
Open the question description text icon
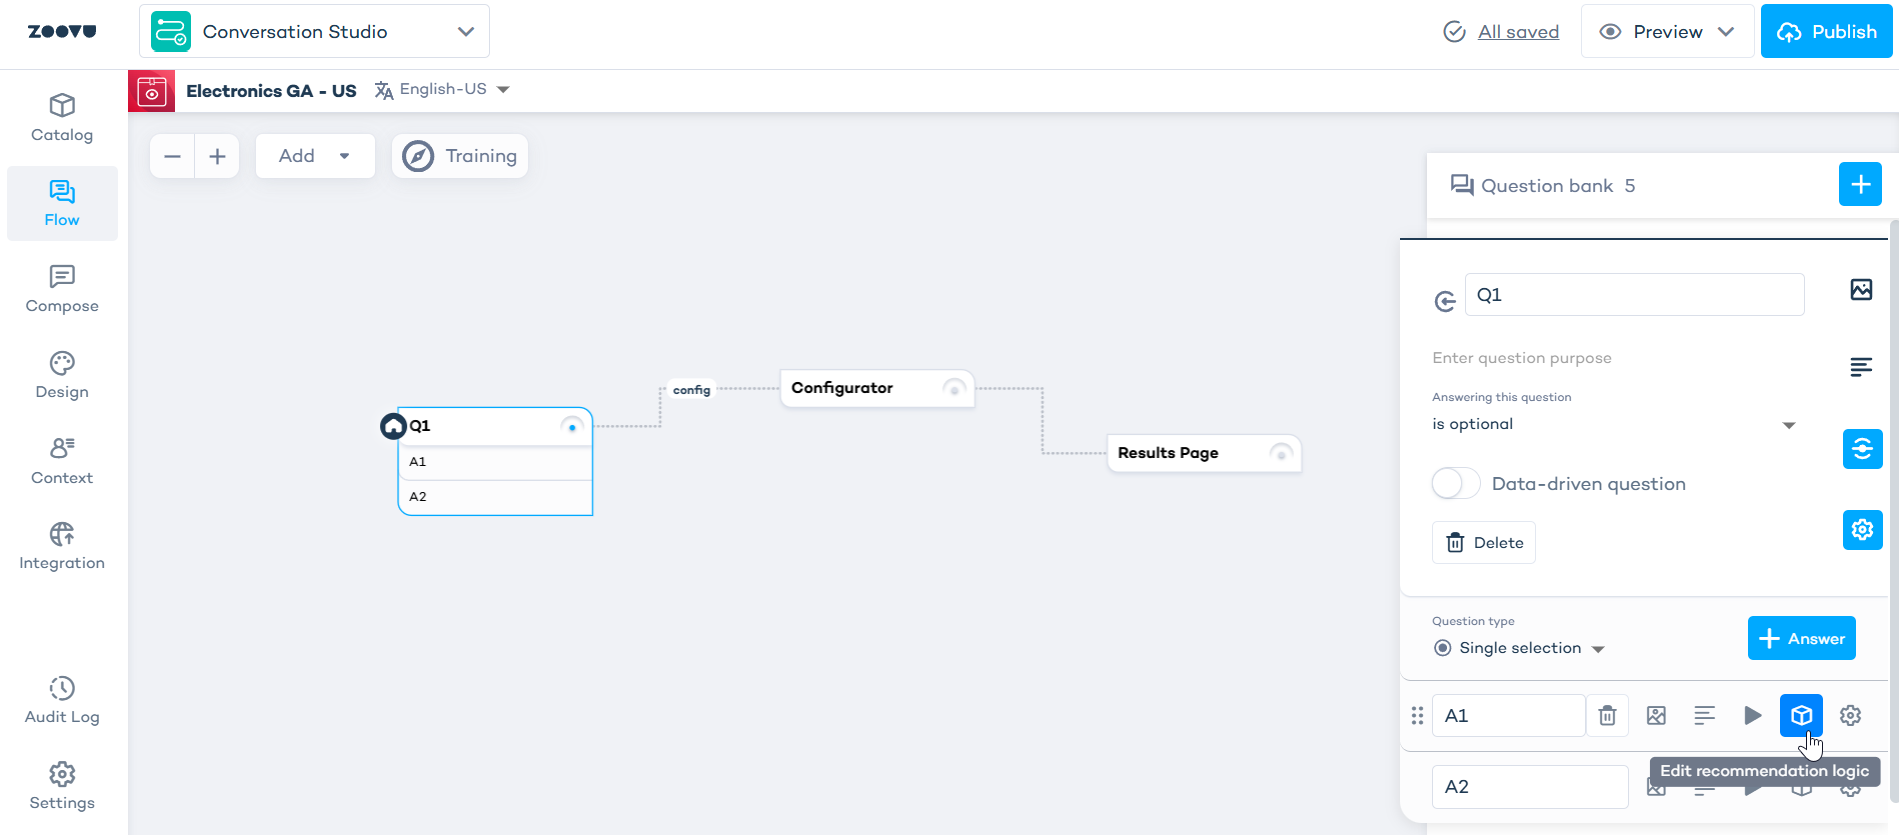[1861, 368]
